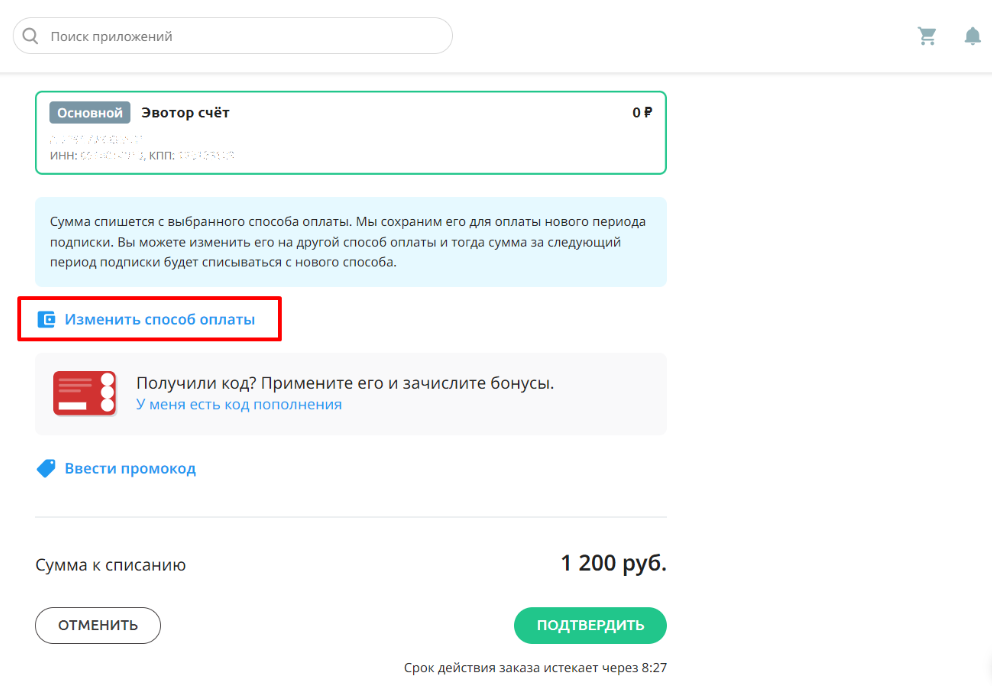This screenshot has width=992, height=686.
Task: Click the red bonus card image
Action: [84, 393]
